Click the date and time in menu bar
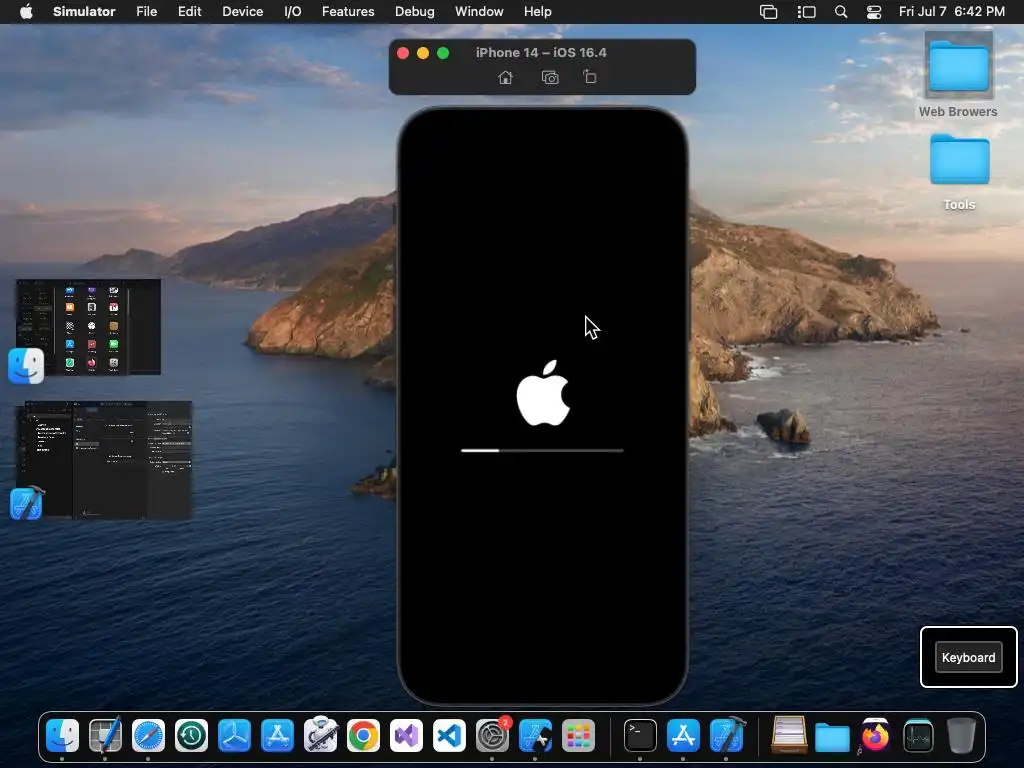Image resolution: width=1024 pixels, height=768 pixels. click(x=952, y=12)
